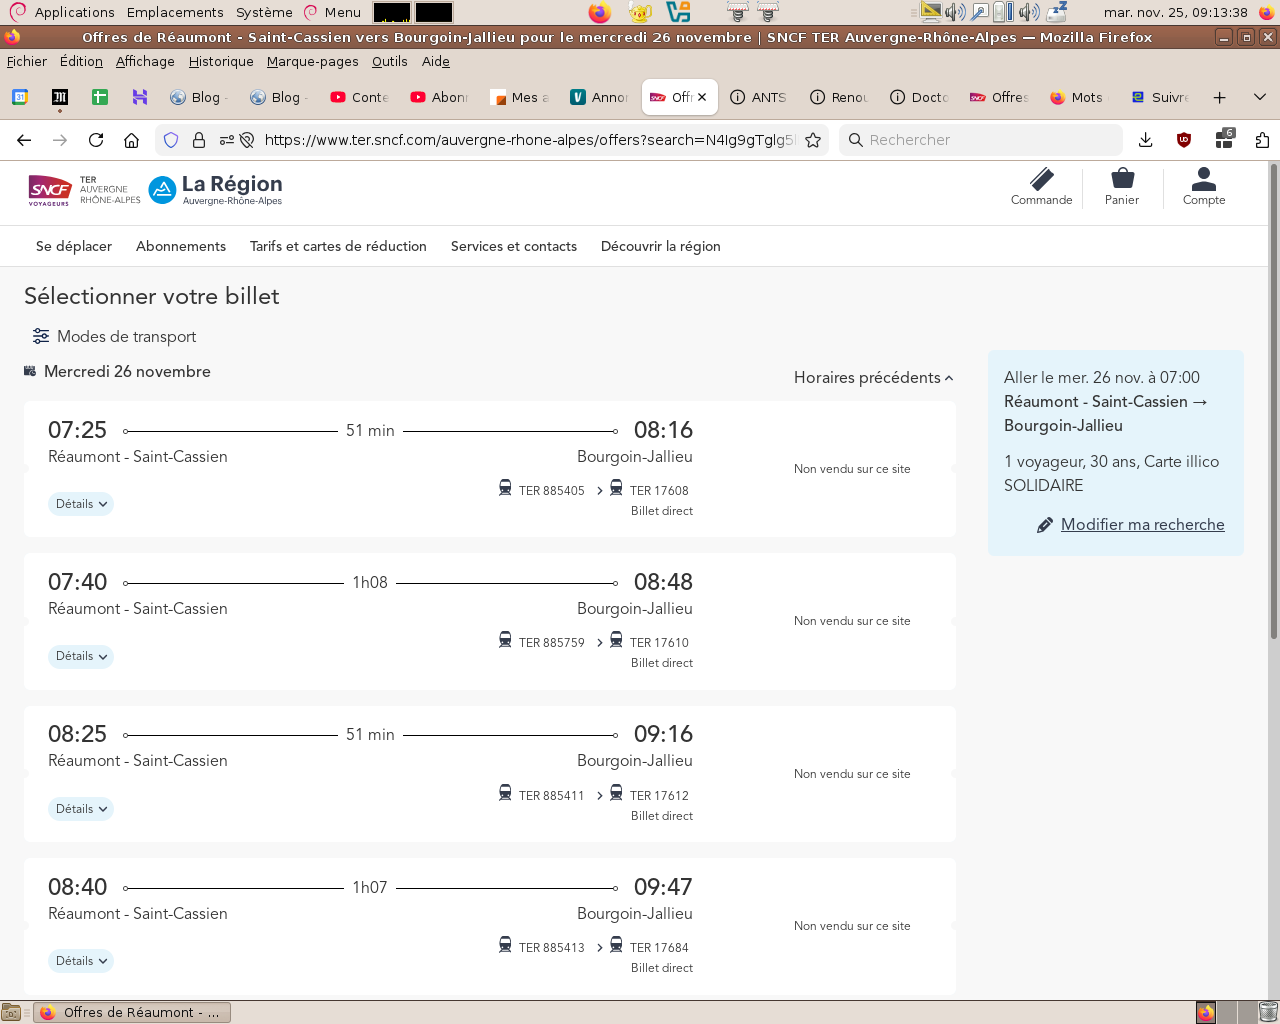Open Tarifs et cartes de réduction

click(x=338, y=246)
